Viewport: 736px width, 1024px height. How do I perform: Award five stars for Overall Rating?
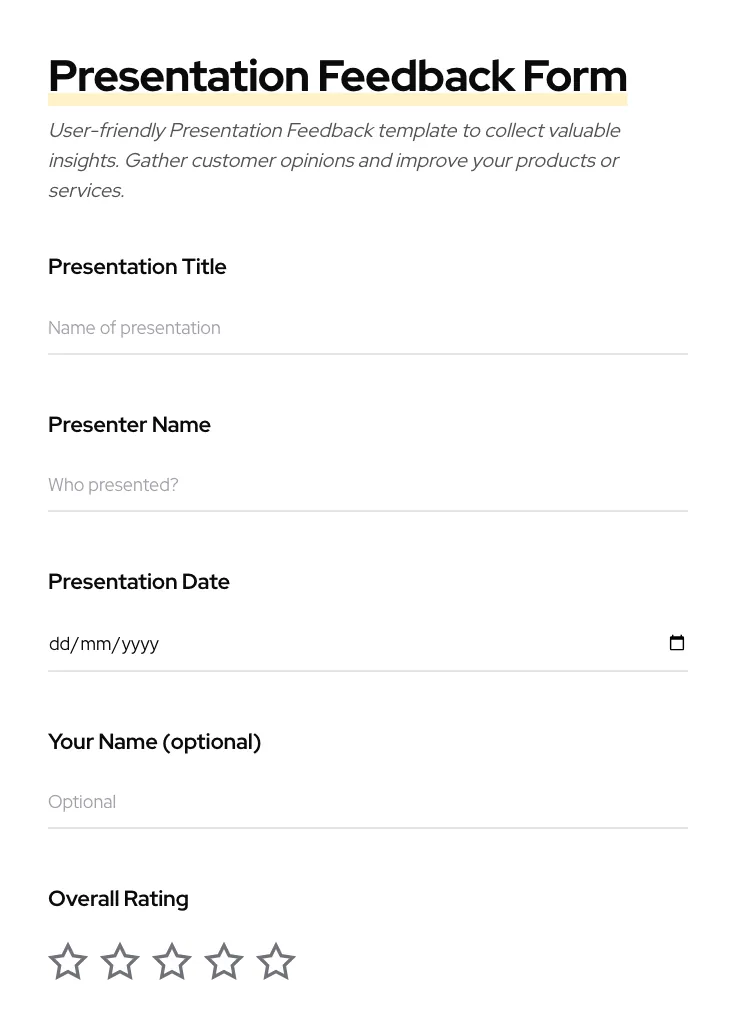point(276,961)
